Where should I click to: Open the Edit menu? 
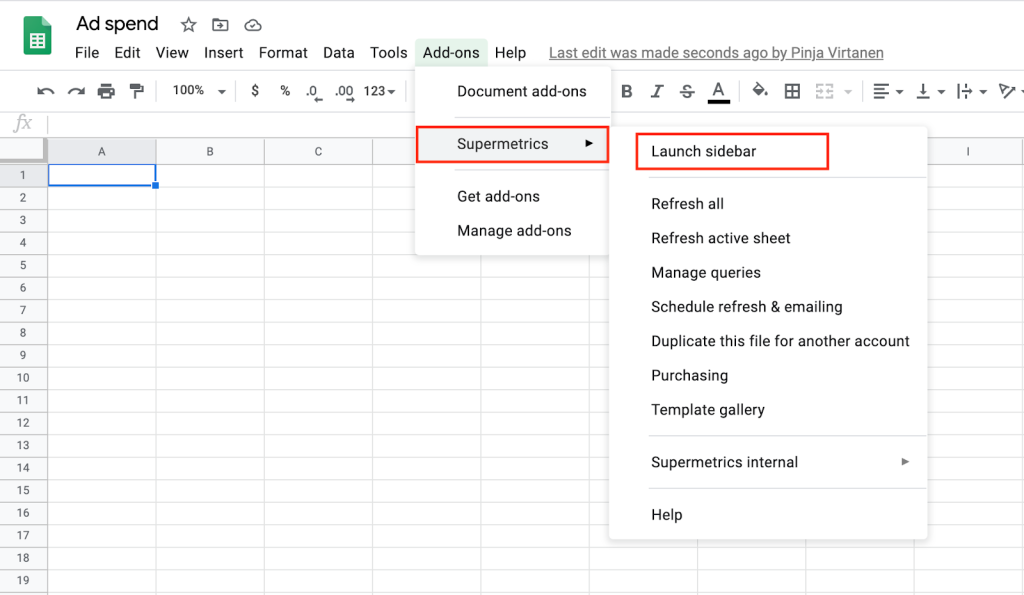[127, 53]
